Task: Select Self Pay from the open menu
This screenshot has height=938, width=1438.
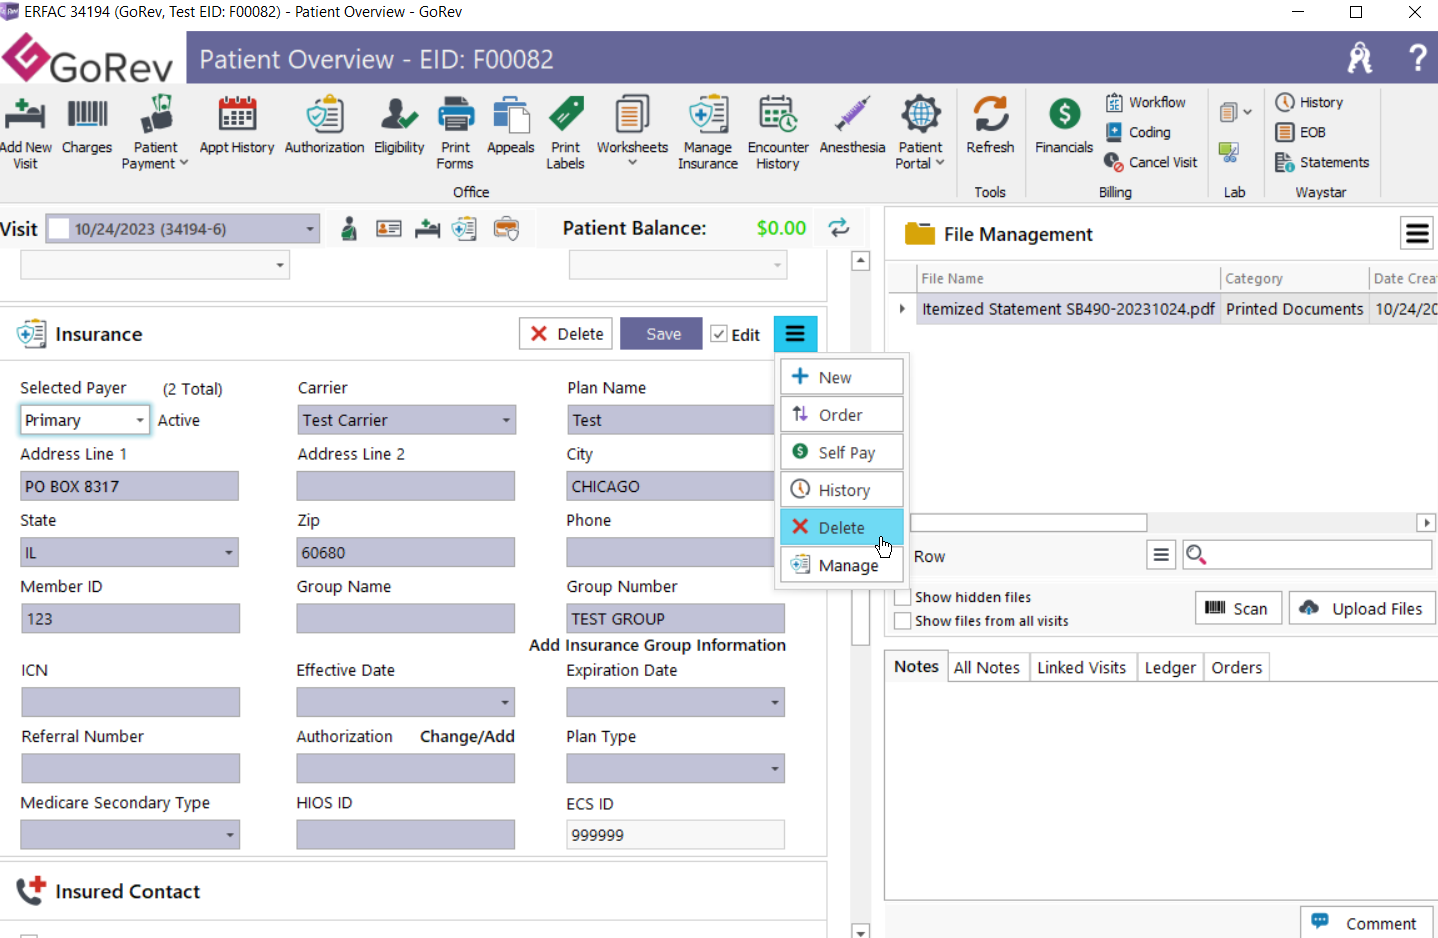Action: point(843,451)
